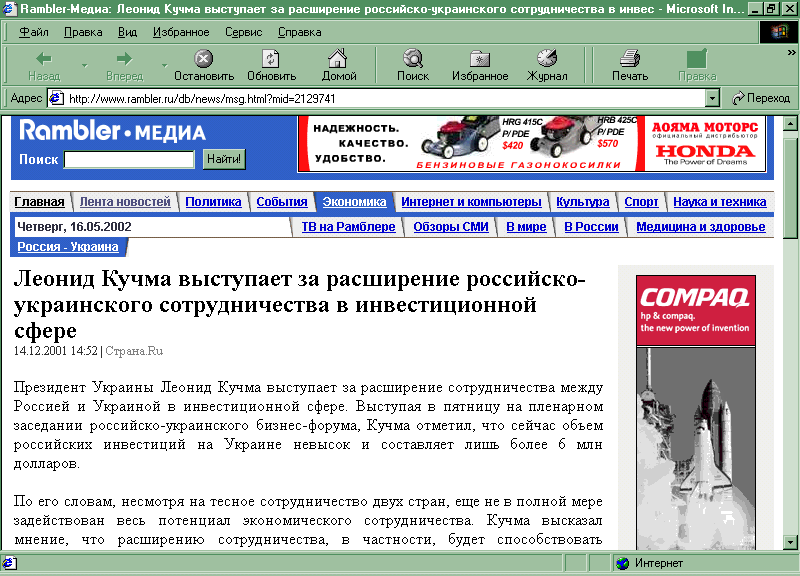The height and width of the screenshot is (576, 800).
Task: Open the Избранное favorites toolbar icon
Action: click(x=480, y=59)
